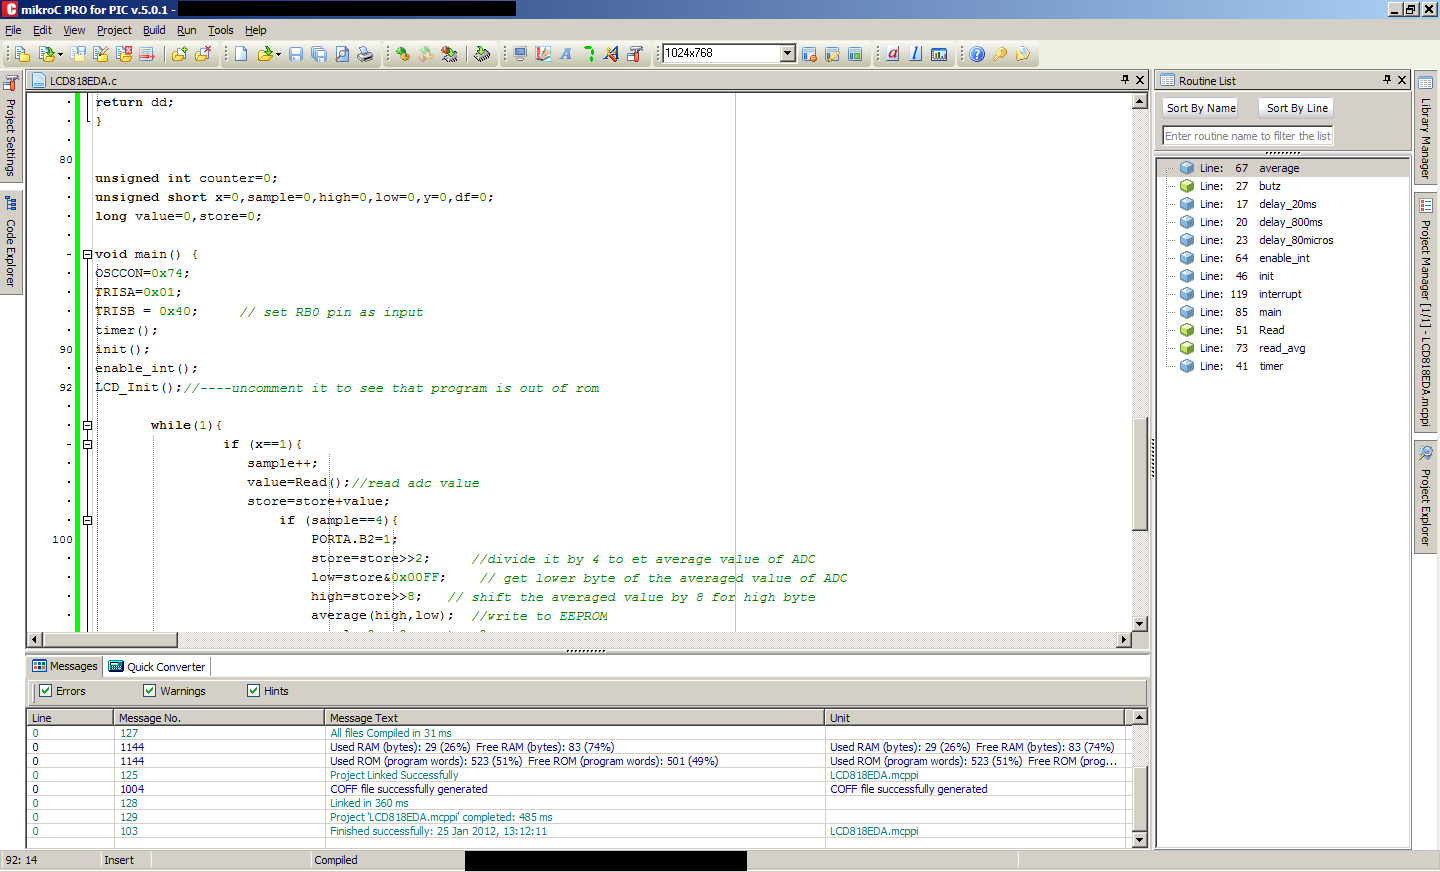Open the 1024x768 resolution dropdown
Screen dimensions: 1440x872
tap(788, 53)
